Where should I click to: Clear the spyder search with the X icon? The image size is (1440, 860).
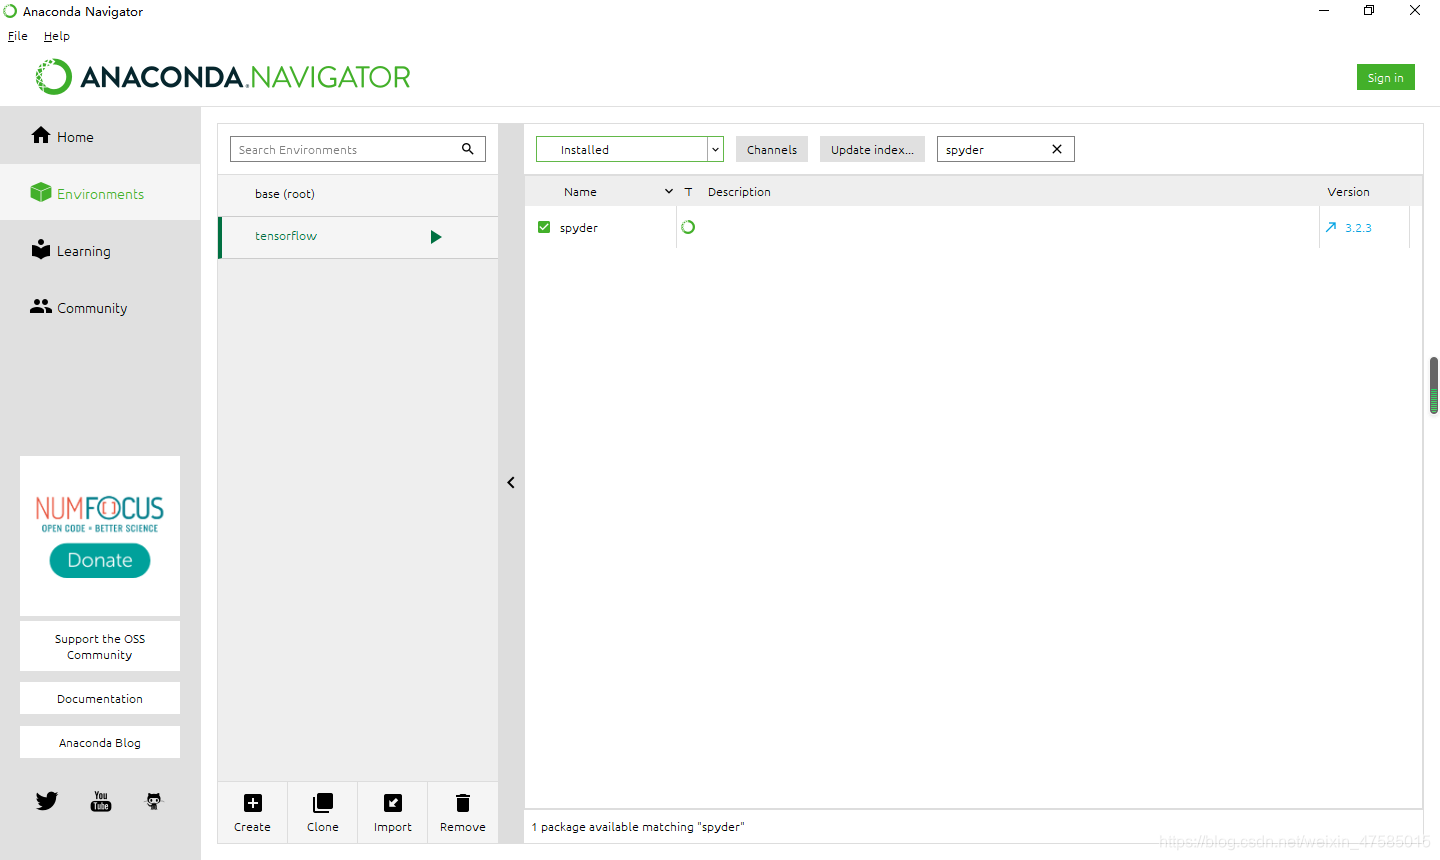(1057, 149)
